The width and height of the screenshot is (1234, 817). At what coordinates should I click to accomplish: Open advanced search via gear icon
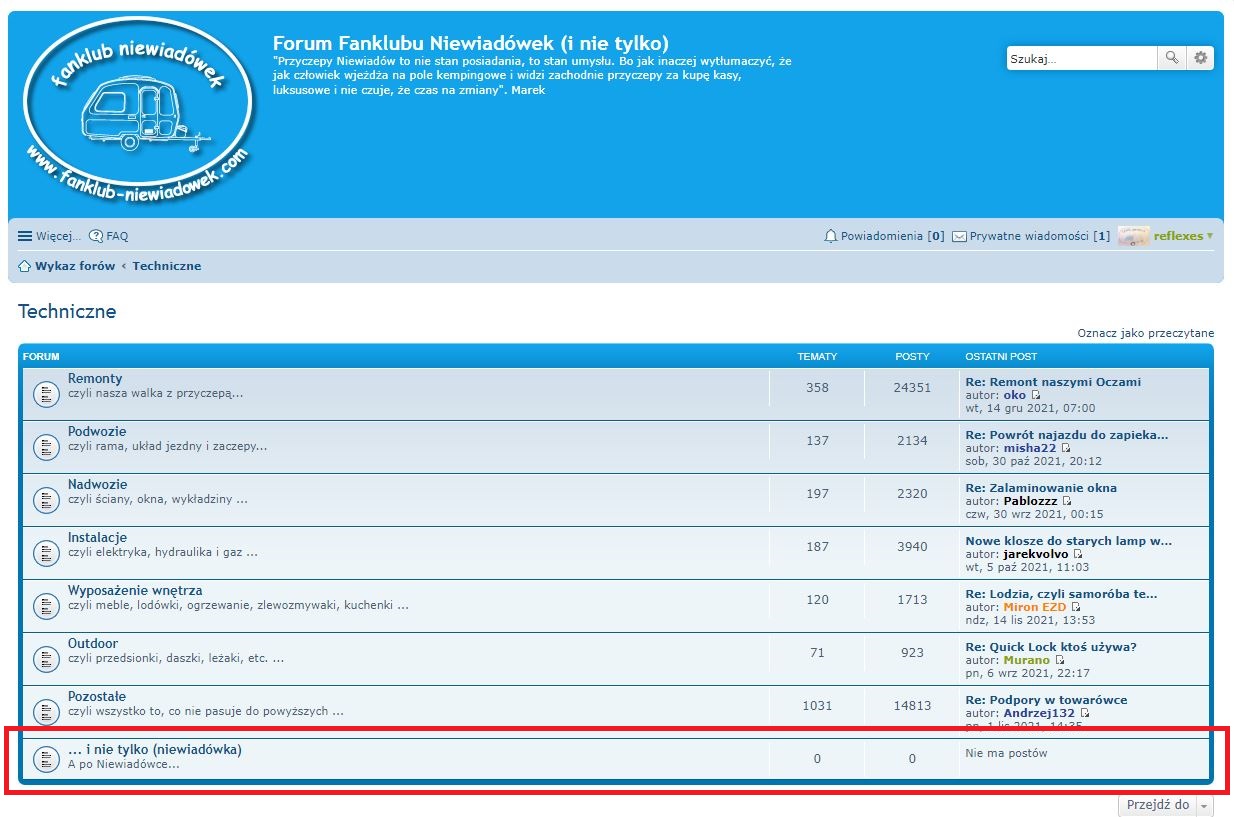pos(1200,59)
